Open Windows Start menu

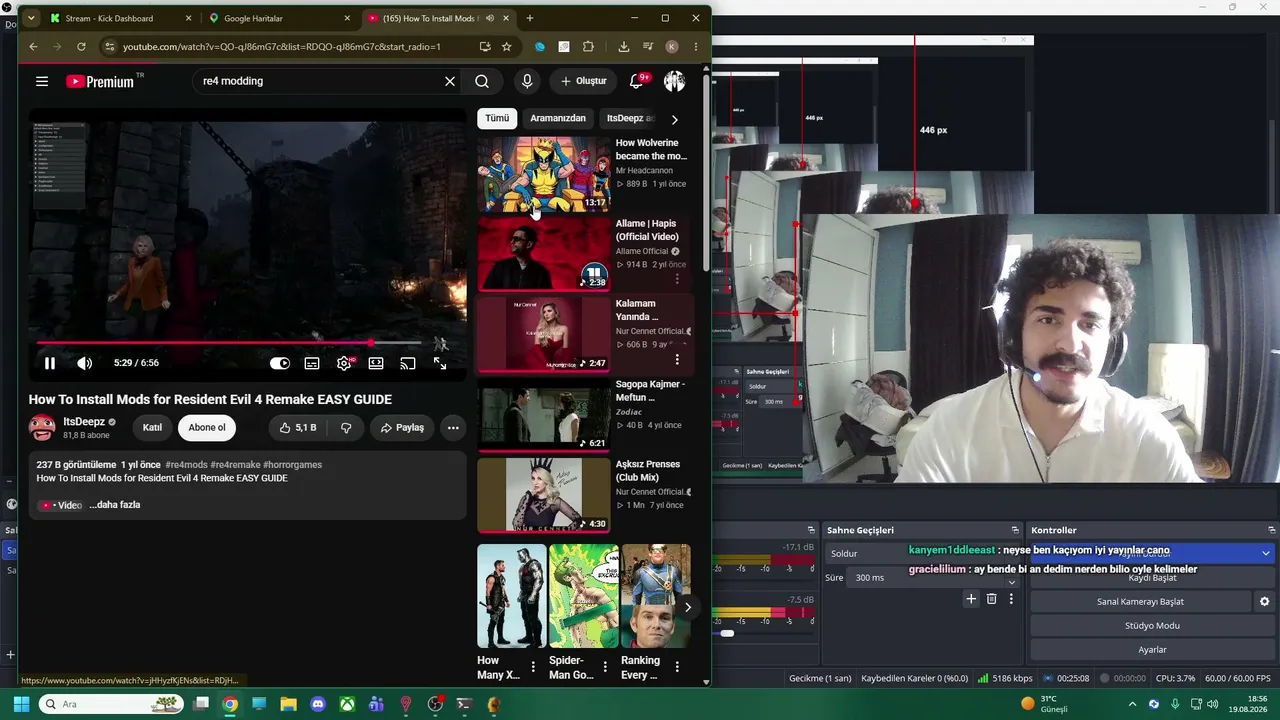[21, 704]
